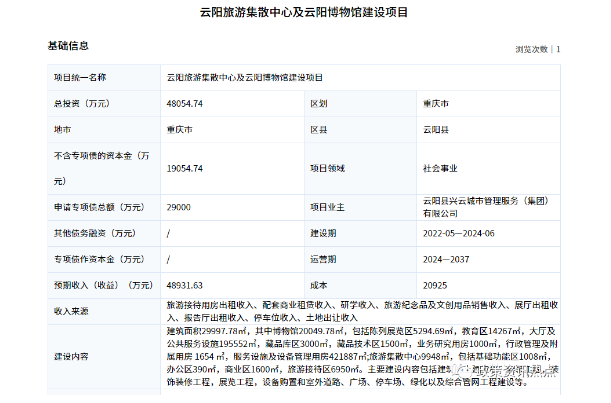Click the 区县 value 云阳县
The image size is (611, 403).
click(436, 130)
